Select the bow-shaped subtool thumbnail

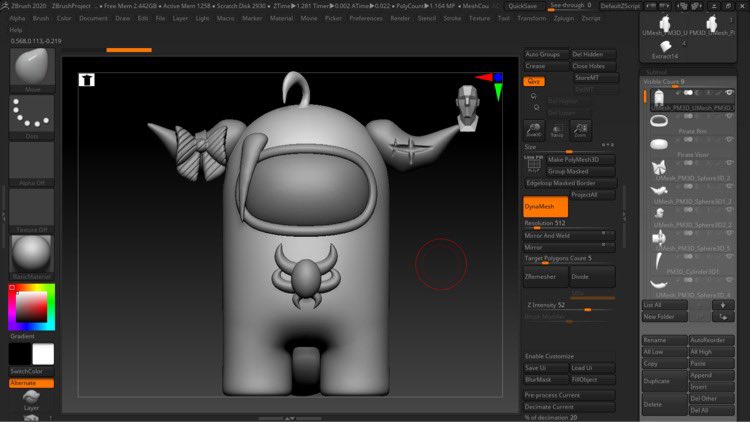click(659, 167)
